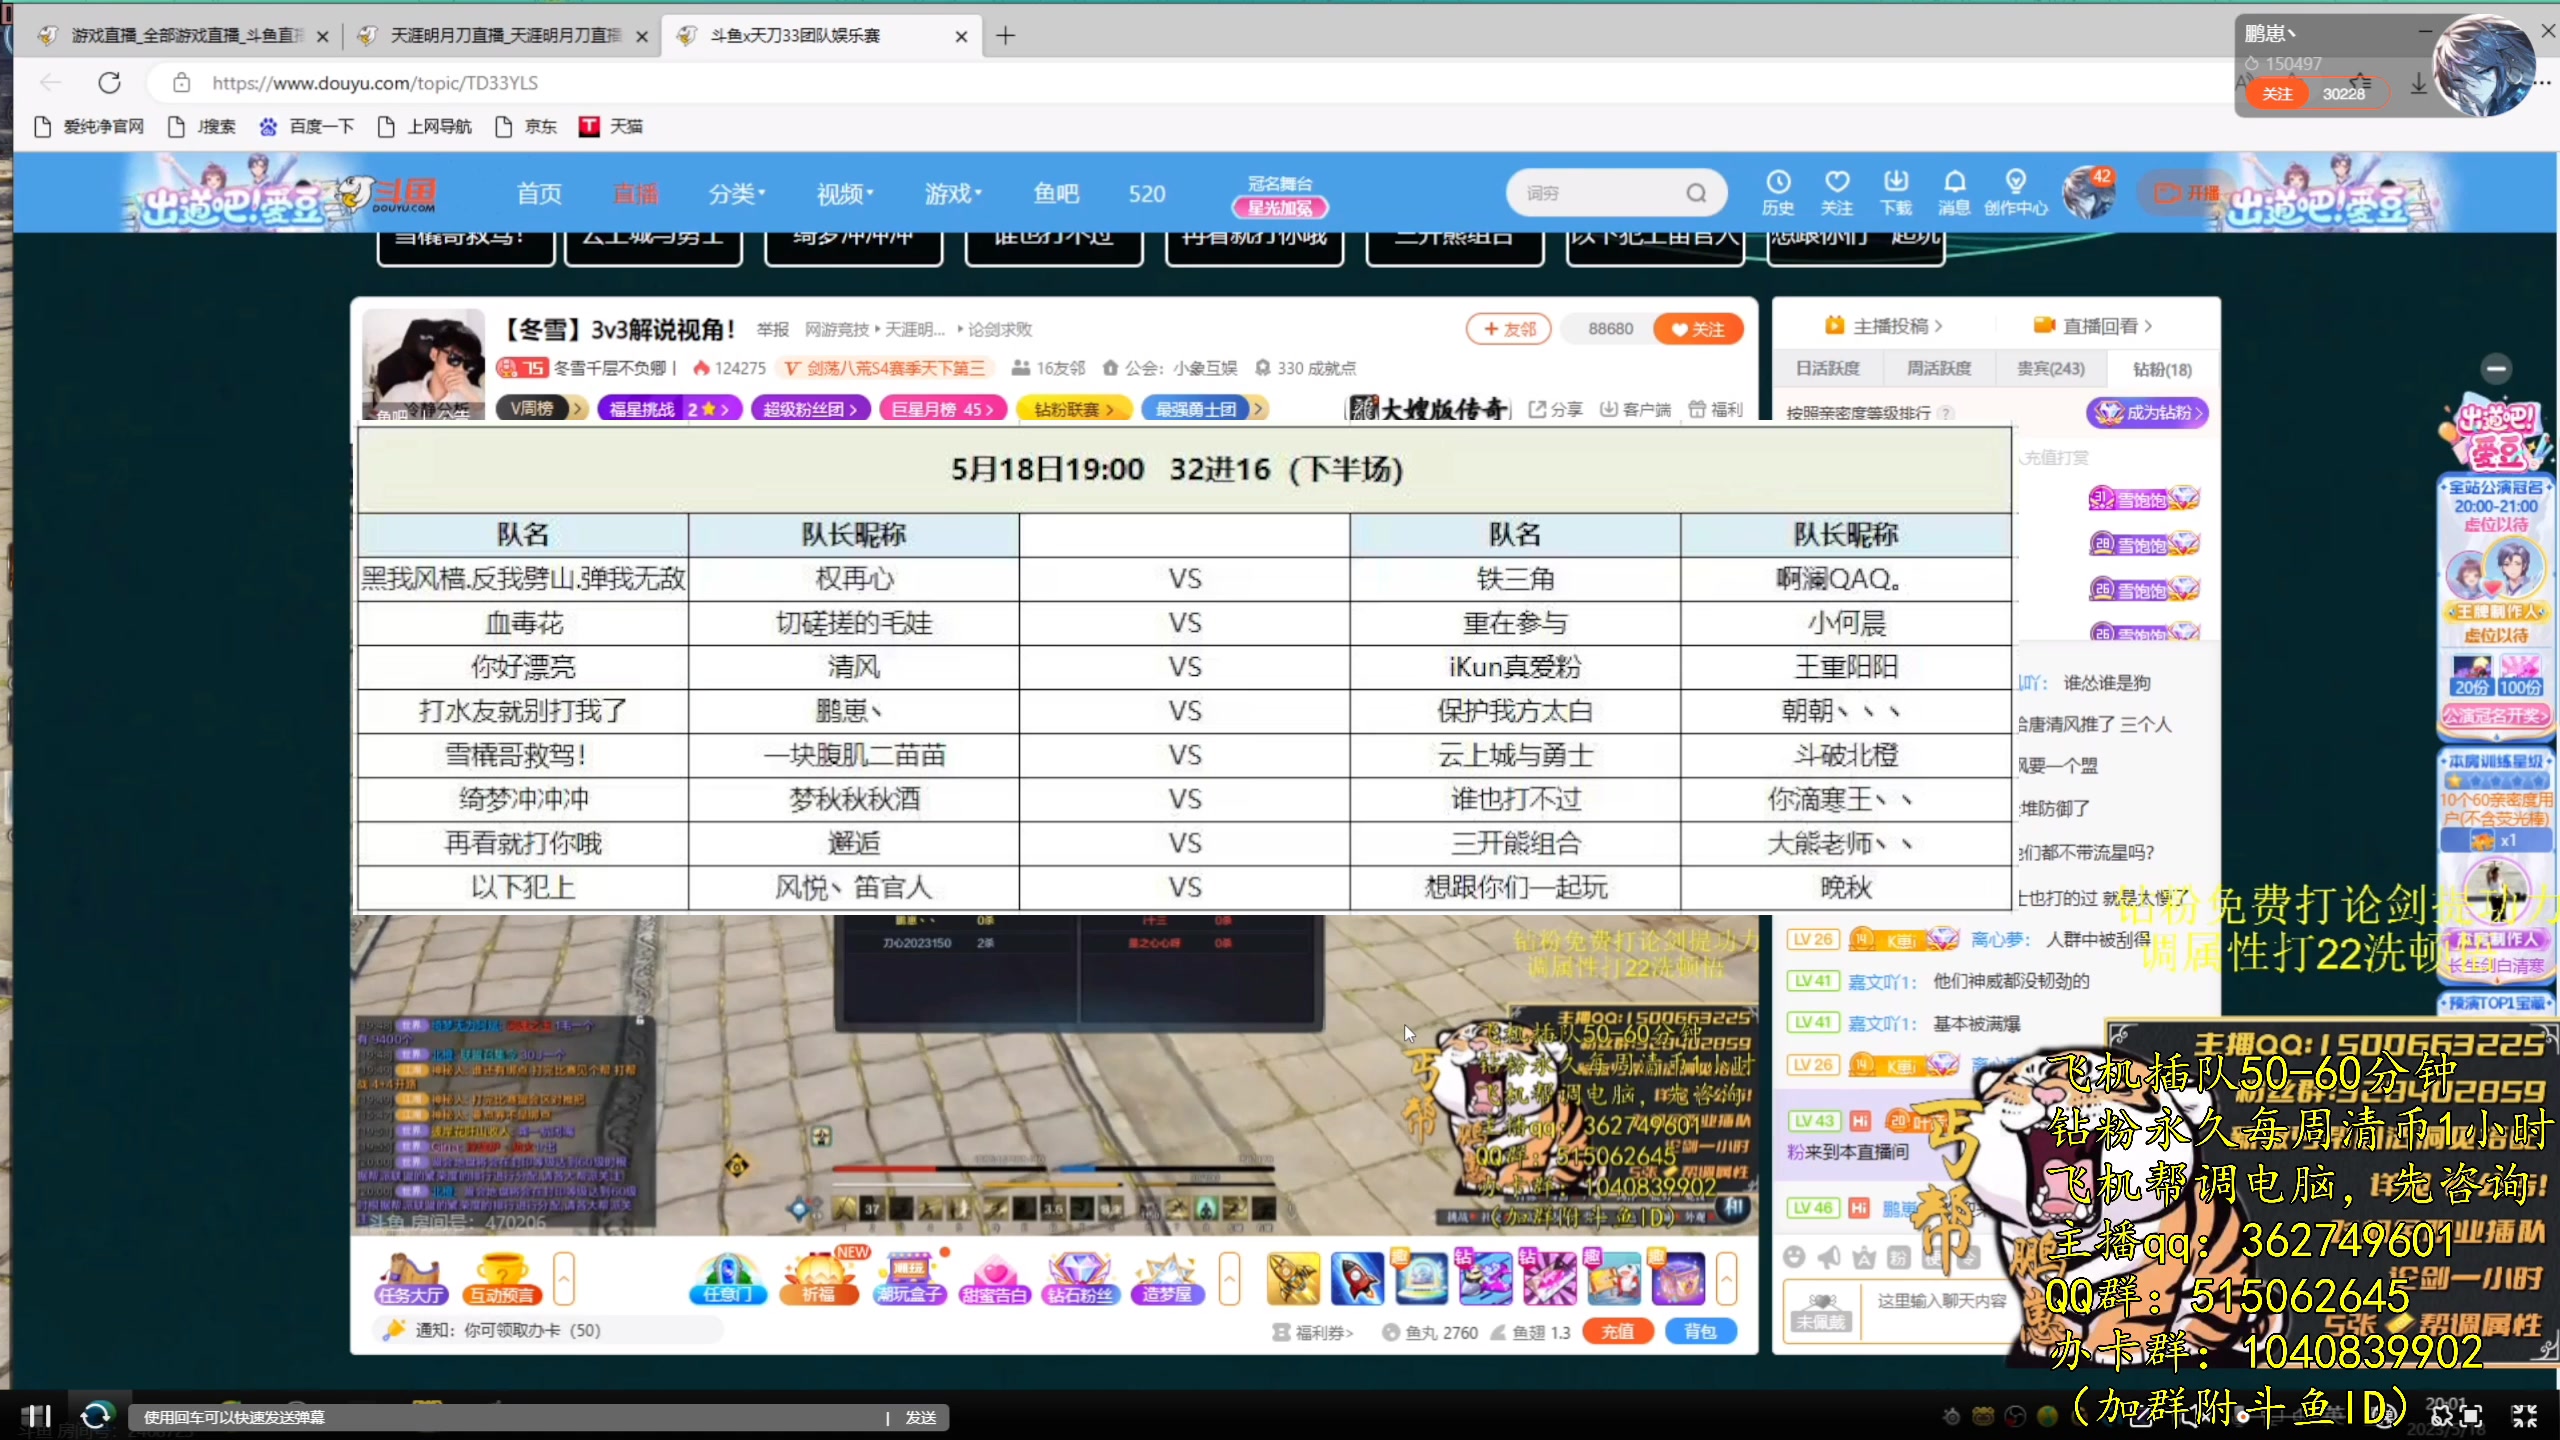2560x1440 pixels.
Task: Open the 百度一下 bookmark
Action: coord(307,126)
